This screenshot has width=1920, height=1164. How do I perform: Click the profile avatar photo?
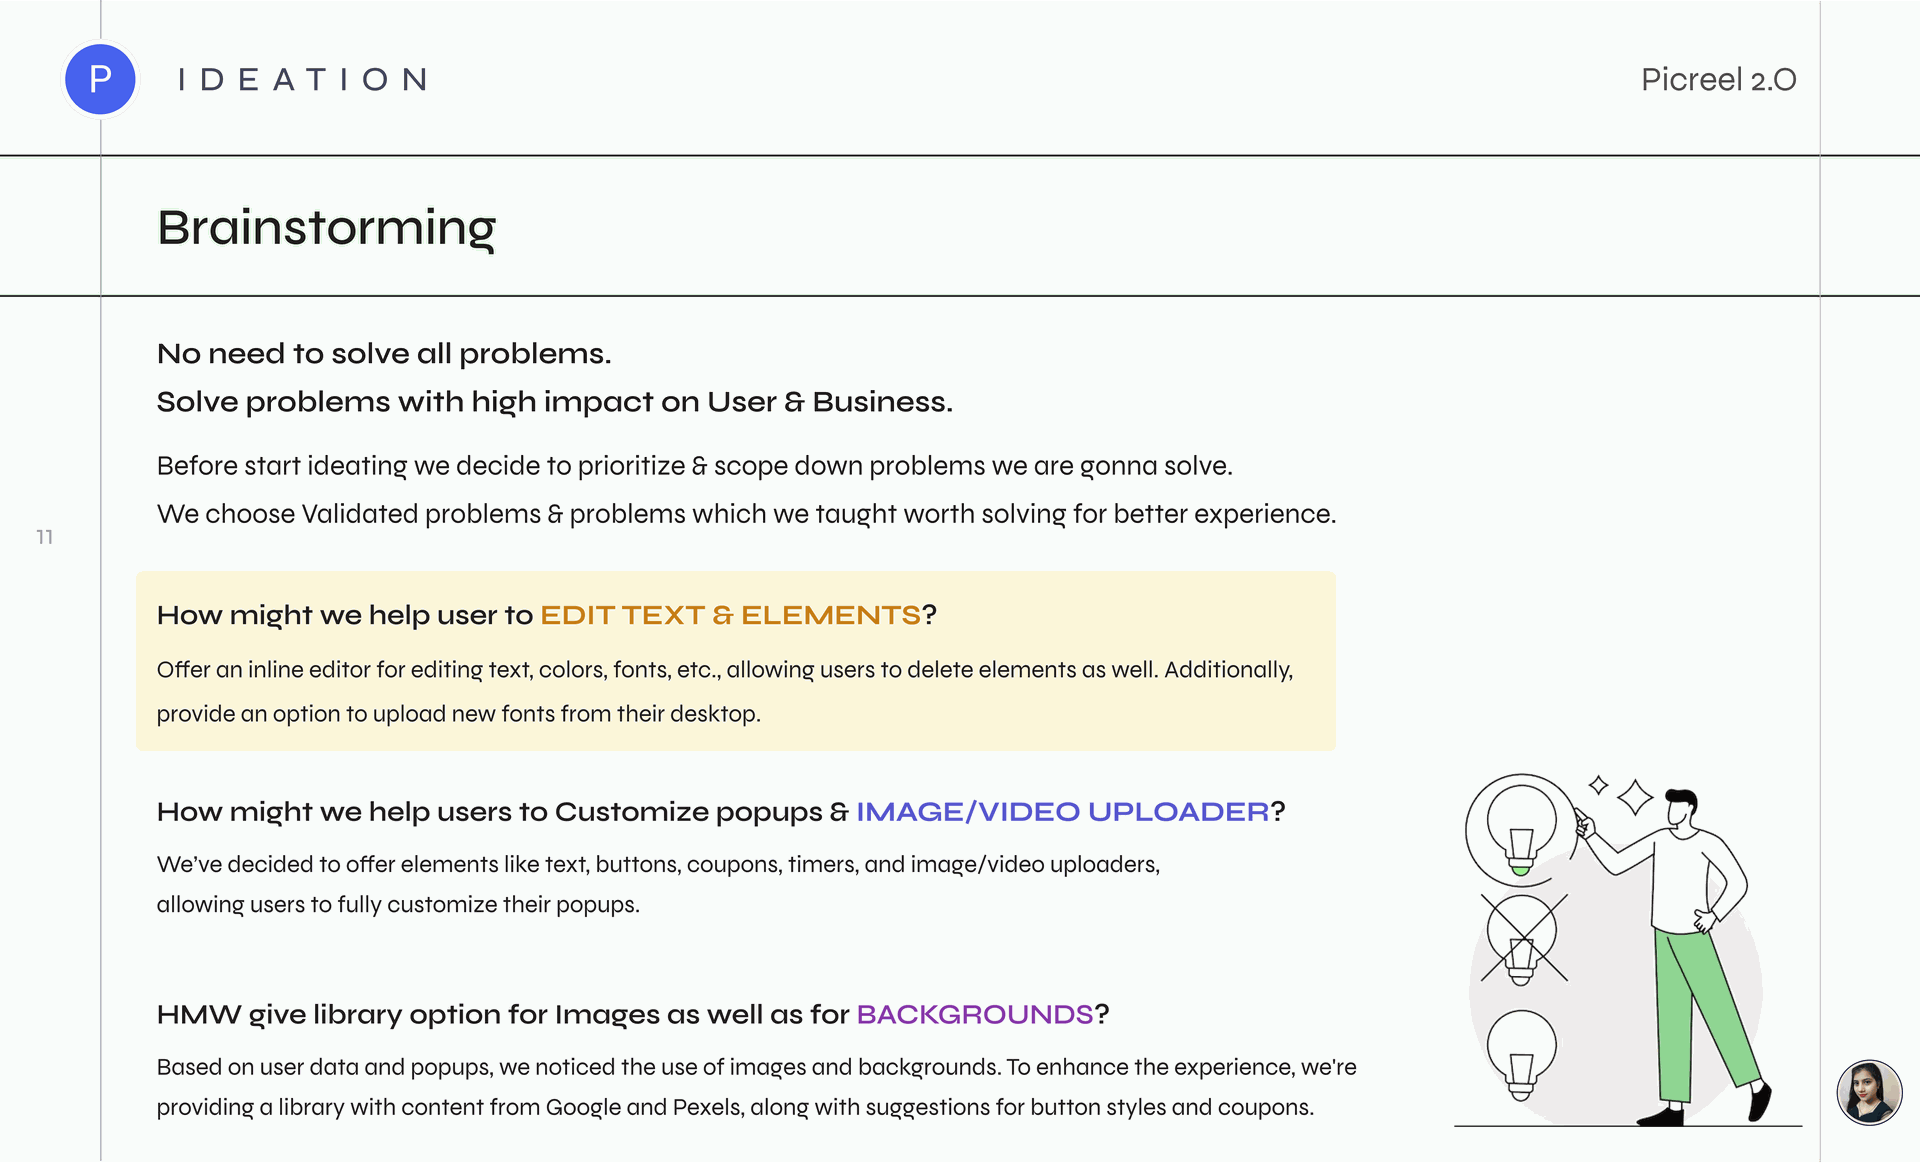1868,1092
